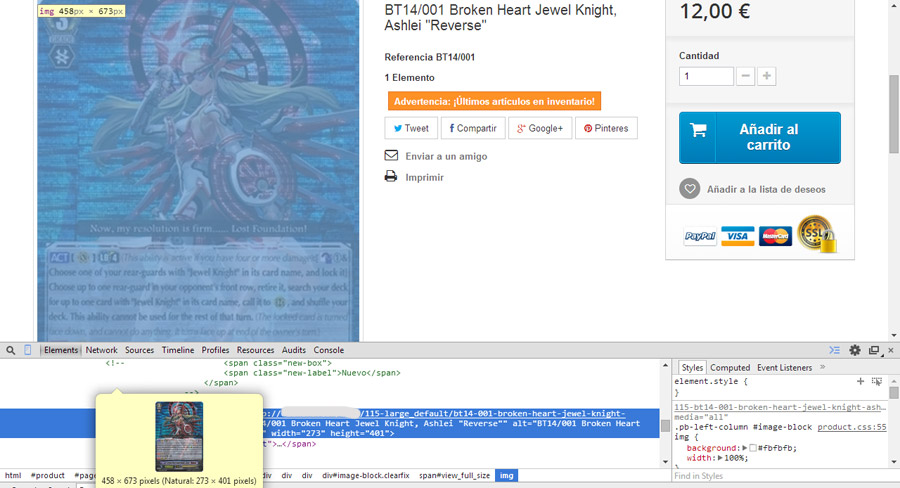Screen dimensions: 900x488
Task: Open the 115-bt14-001 stylesheet link in Styles
Action: [780, 407]
